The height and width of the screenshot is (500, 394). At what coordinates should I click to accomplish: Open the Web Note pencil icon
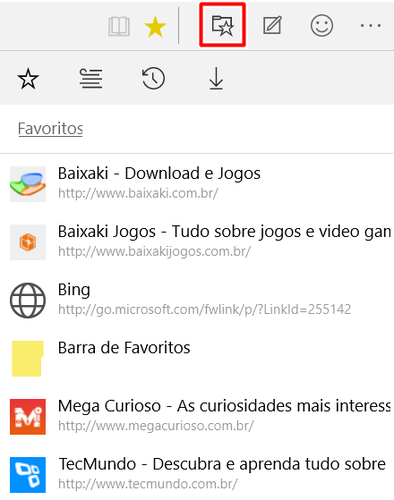pos(272,25)
